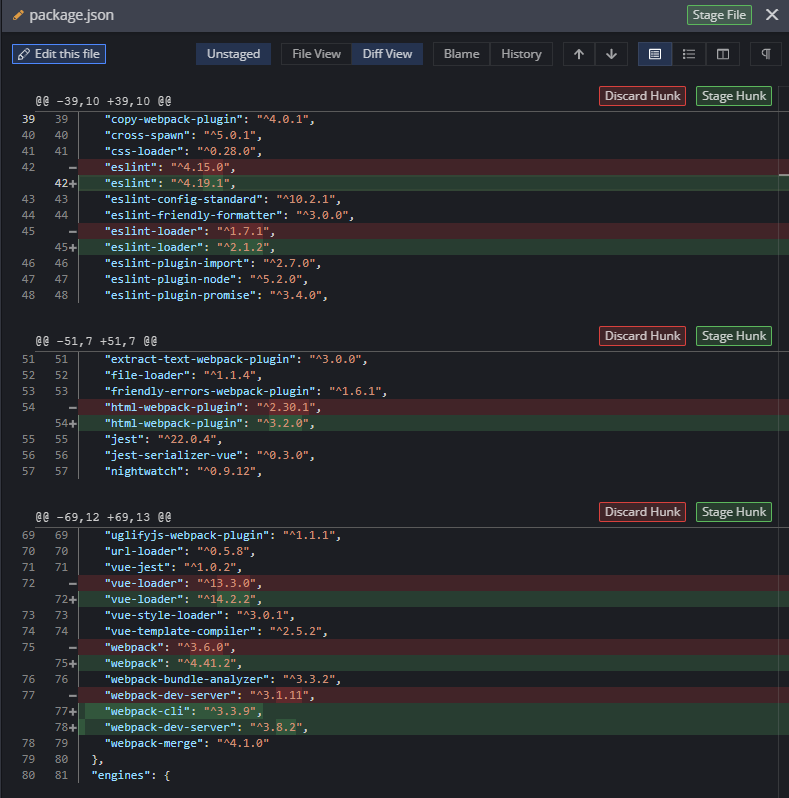Show the file History
This screenshot has width=789, height=798.
click(521, 54)
